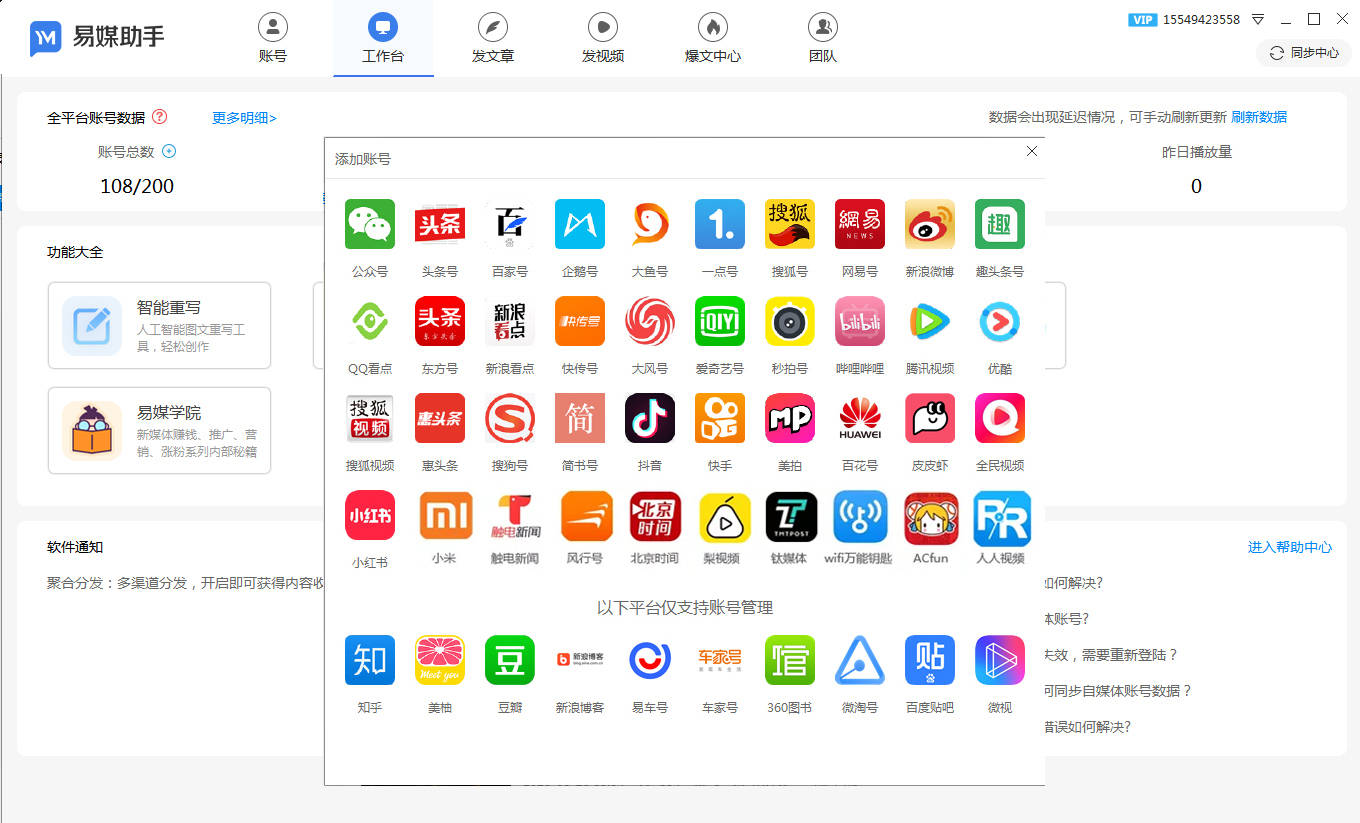The image size is (1360, 823).
Task: Pick the 钛媒体 platform icon
Action: click(x=791, y=516)
